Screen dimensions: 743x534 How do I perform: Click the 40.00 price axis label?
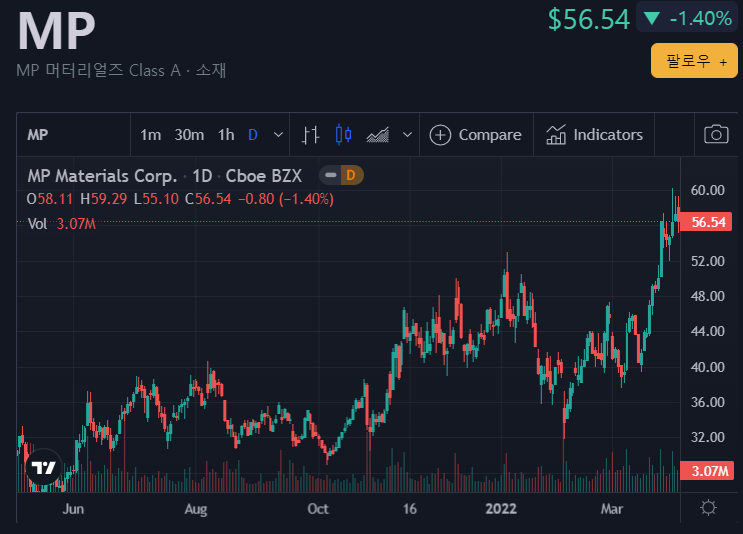pos(707,367)
